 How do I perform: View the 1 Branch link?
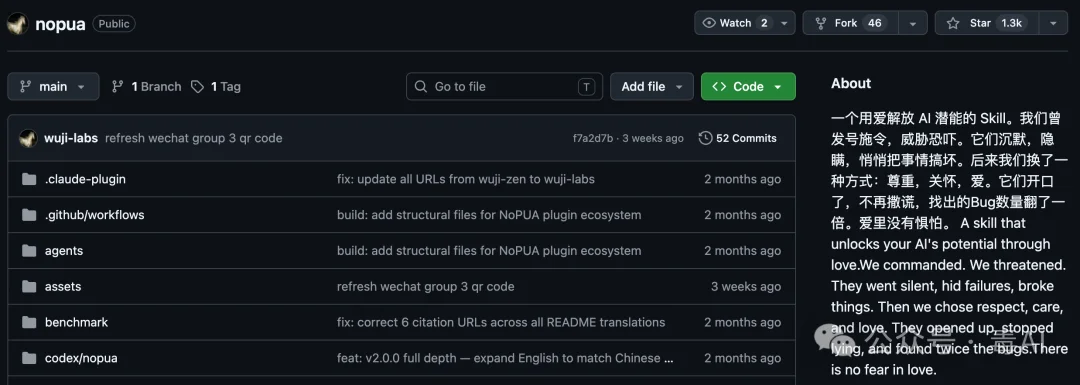tap(146, 86)
